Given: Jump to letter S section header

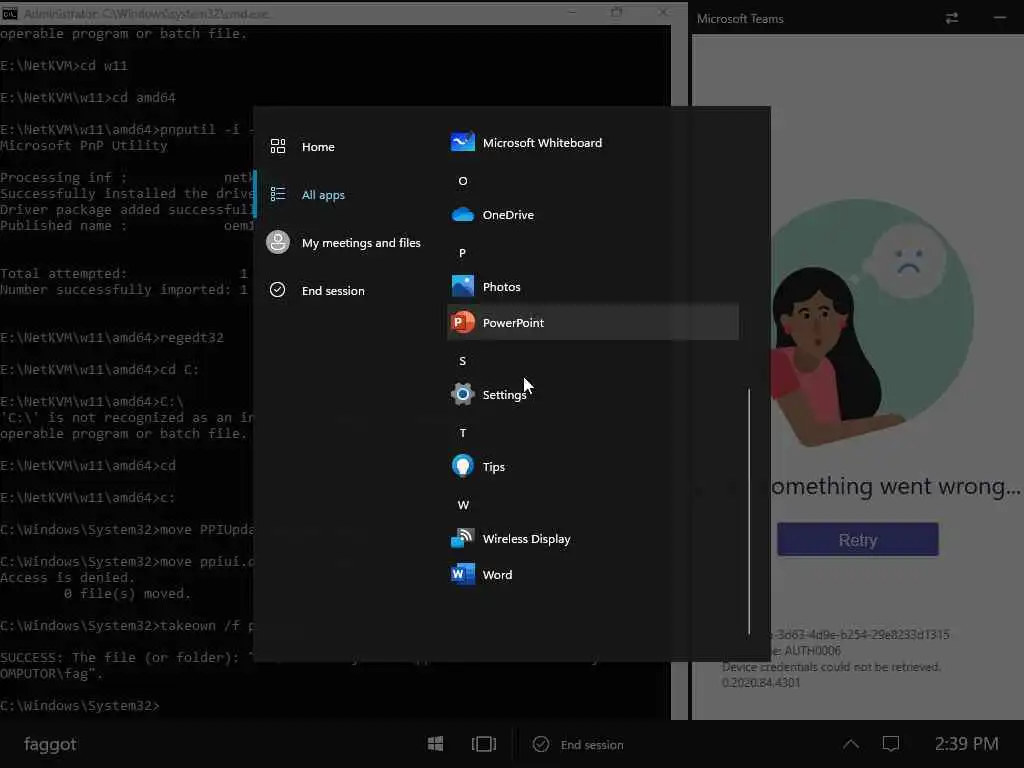Looking at the screenshot, I should coord(462,360).
